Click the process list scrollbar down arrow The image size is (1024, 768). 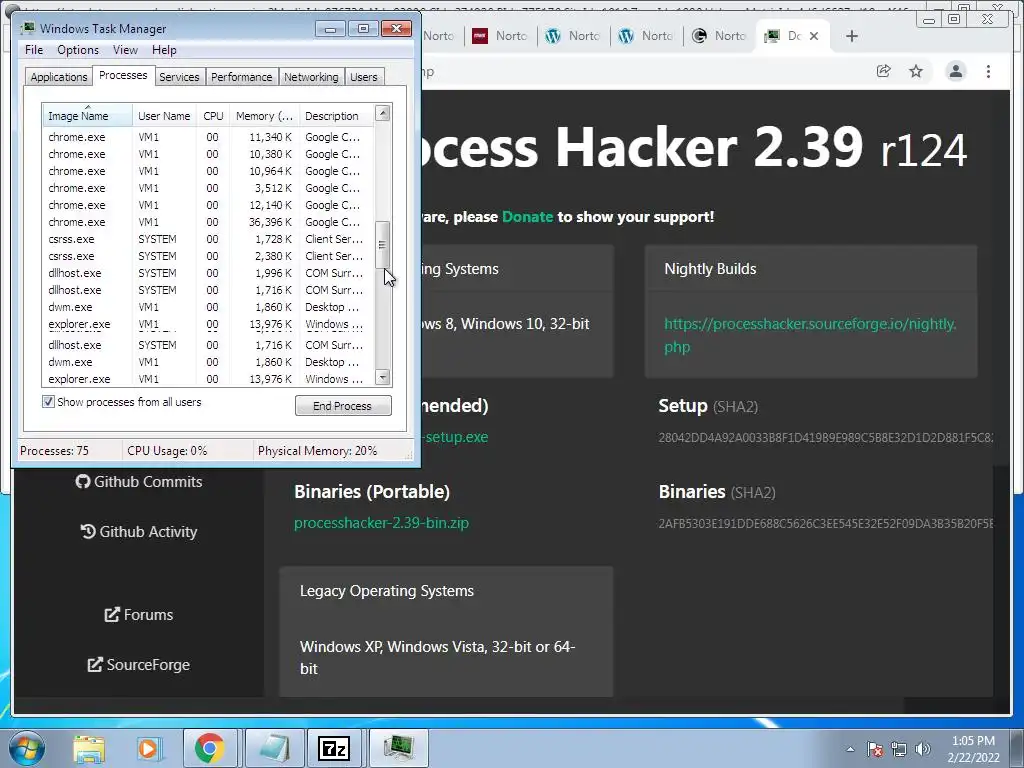coord(383,377)
